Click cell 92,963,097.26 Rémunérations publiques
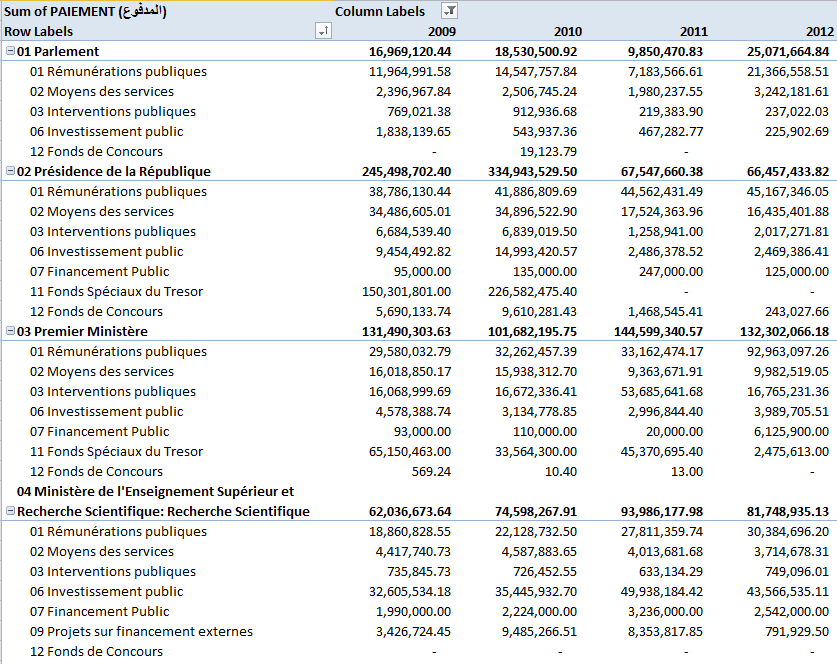 [x=788, y=352]
